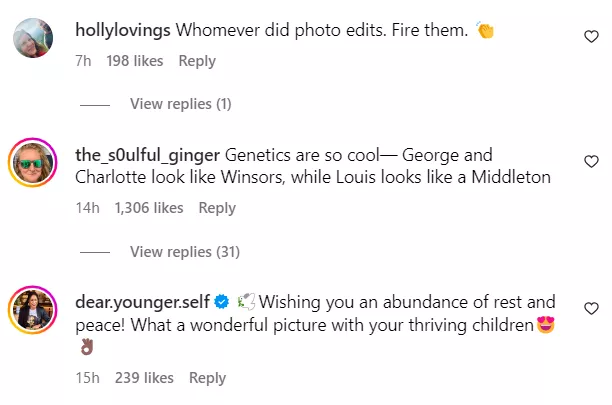
Task: Reply to dear.younger.self's comment
Action: 207,378
